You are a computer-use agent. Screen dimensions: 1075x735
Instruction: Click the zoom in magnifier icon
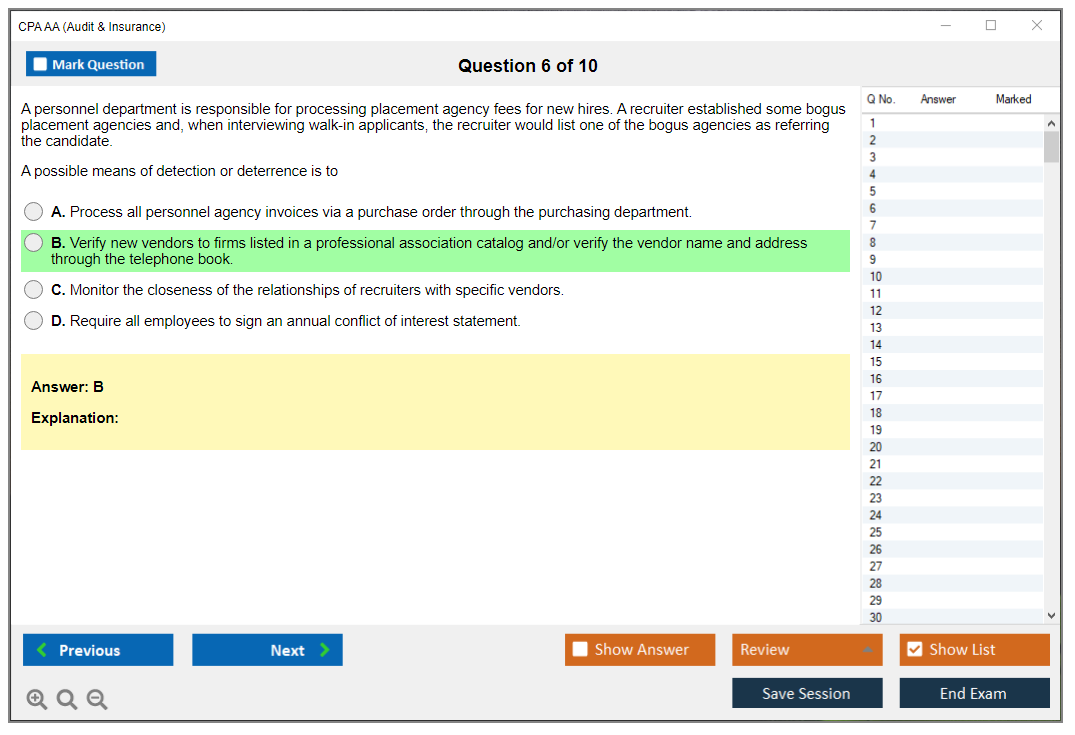pyautogui.click(x=37, y=700)
